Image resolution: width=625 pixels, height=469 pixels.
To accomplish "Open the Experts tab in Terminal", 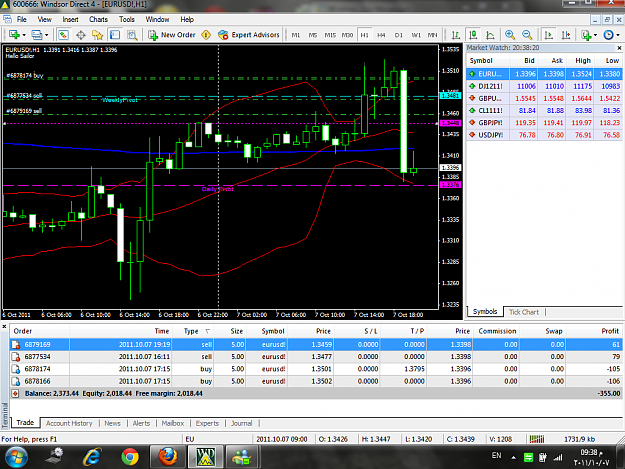I will pyautogui.click(x=207, y=423).
